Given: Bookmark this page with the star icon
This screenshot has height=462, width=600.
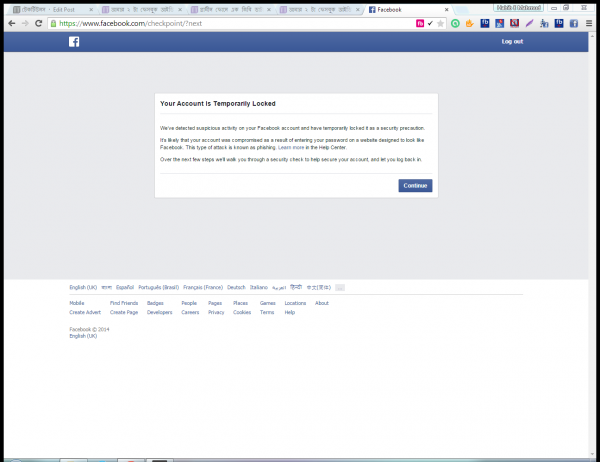Looking at the screenshot, I should pos(440,24).
